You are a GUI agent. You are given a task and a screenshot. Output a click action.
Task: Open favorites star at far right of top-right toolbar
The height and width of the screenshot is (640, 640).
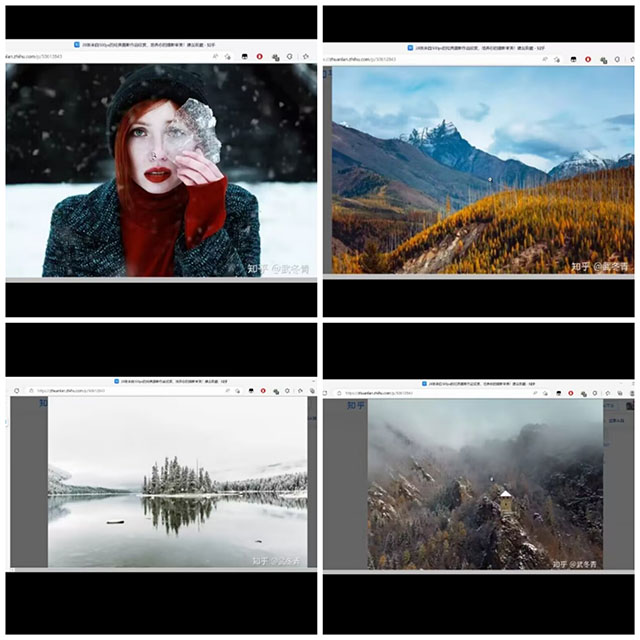[629, 59]
